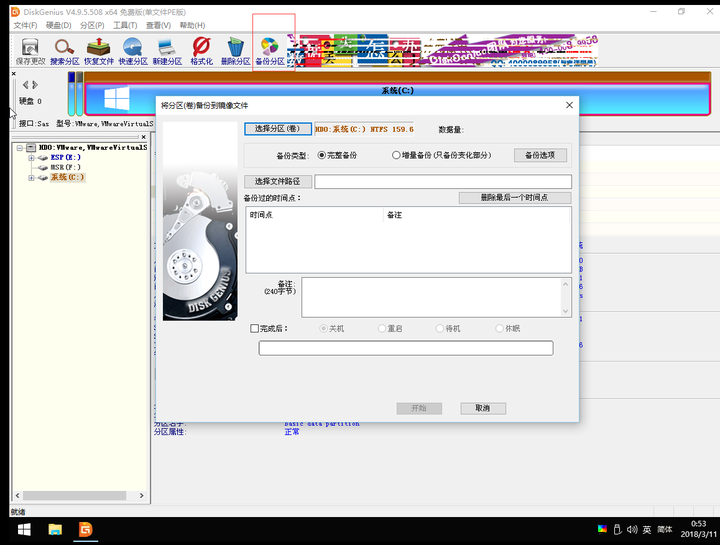Click the Windows logo on system partition bar
Image resolution: width=720 pixels, height=545 pixels.
(117, 98)
